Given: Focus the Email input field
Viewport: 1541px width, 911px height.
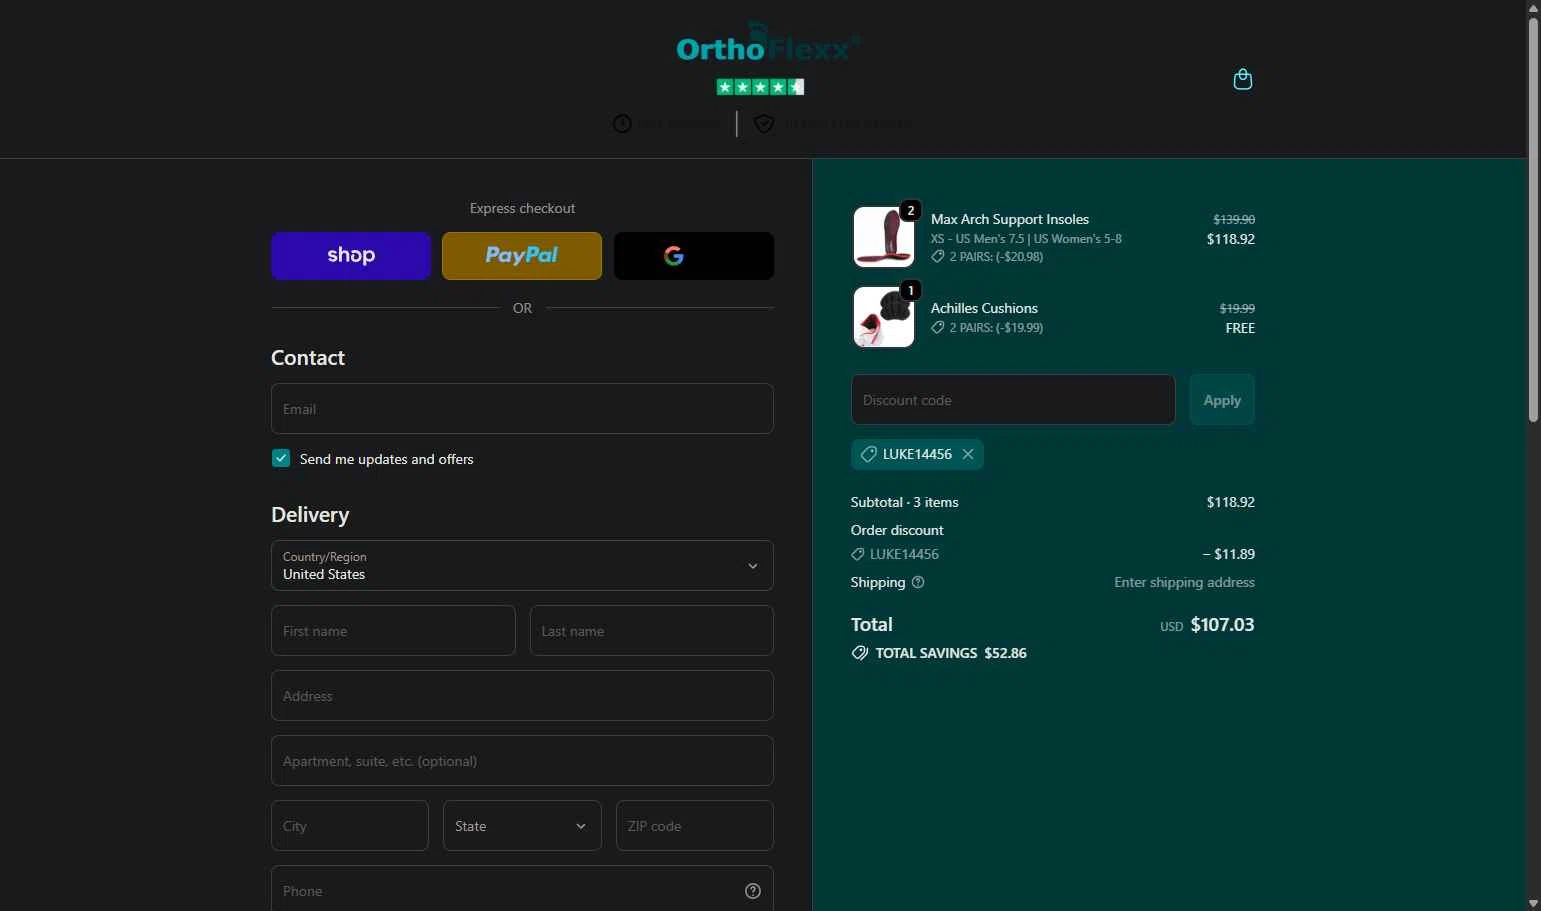Looking at the screenshot, I should tap(522, 409).
